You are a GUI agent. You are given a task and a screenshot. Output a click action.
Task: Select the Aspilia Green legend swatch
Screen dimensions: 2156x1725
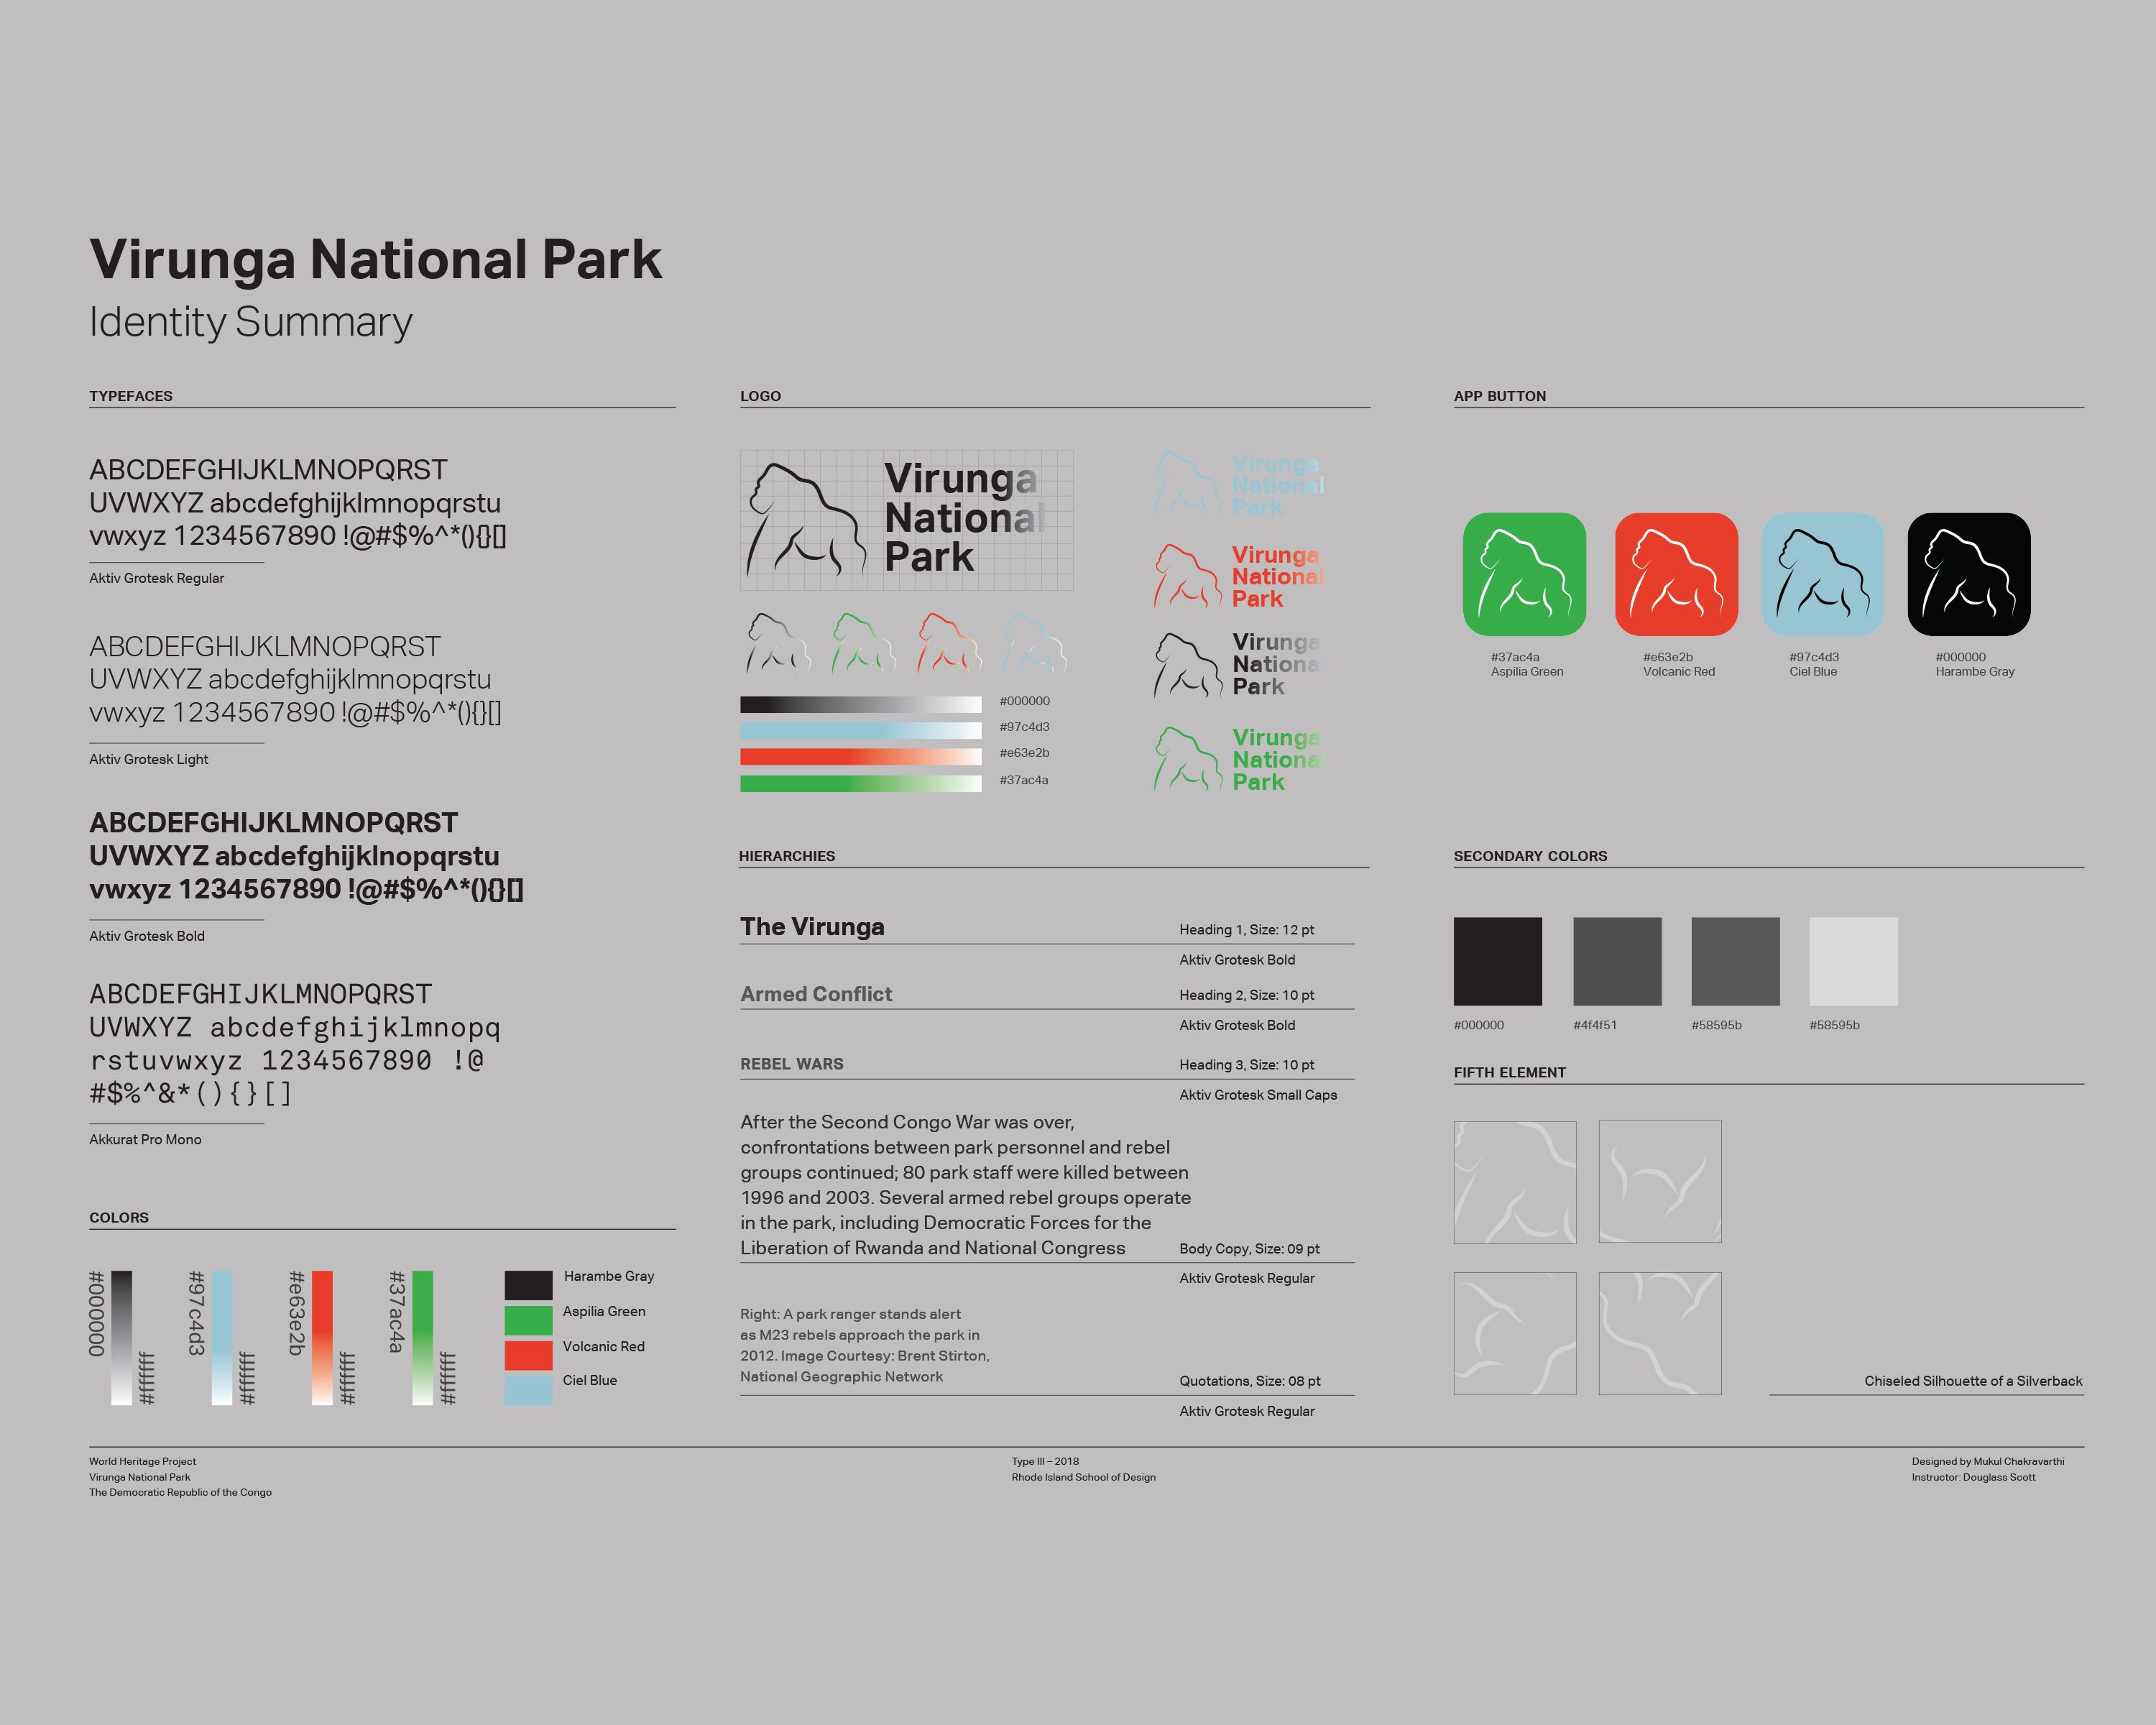pos(529,1320)
